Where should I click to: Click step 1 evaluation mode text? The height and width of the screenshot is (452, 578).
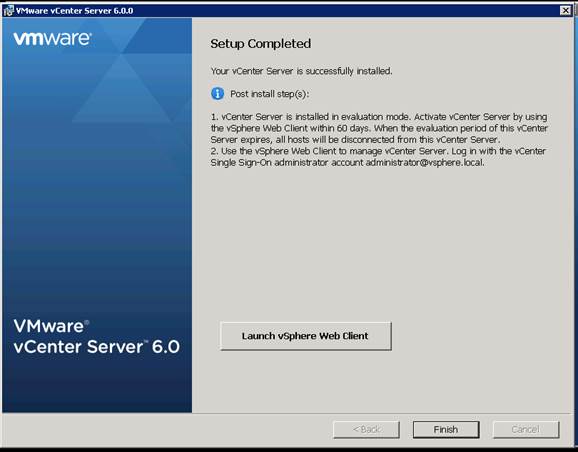[x=379, y=128]
